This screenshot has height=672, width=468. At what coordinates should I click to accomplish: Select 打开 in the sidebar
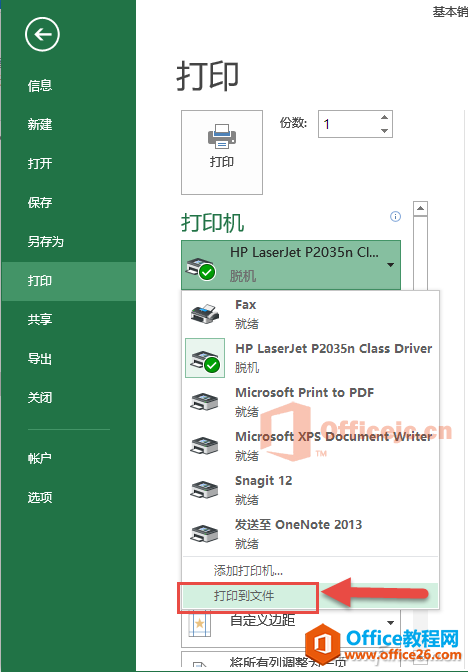pyautogui.click(x=40, y=164)
